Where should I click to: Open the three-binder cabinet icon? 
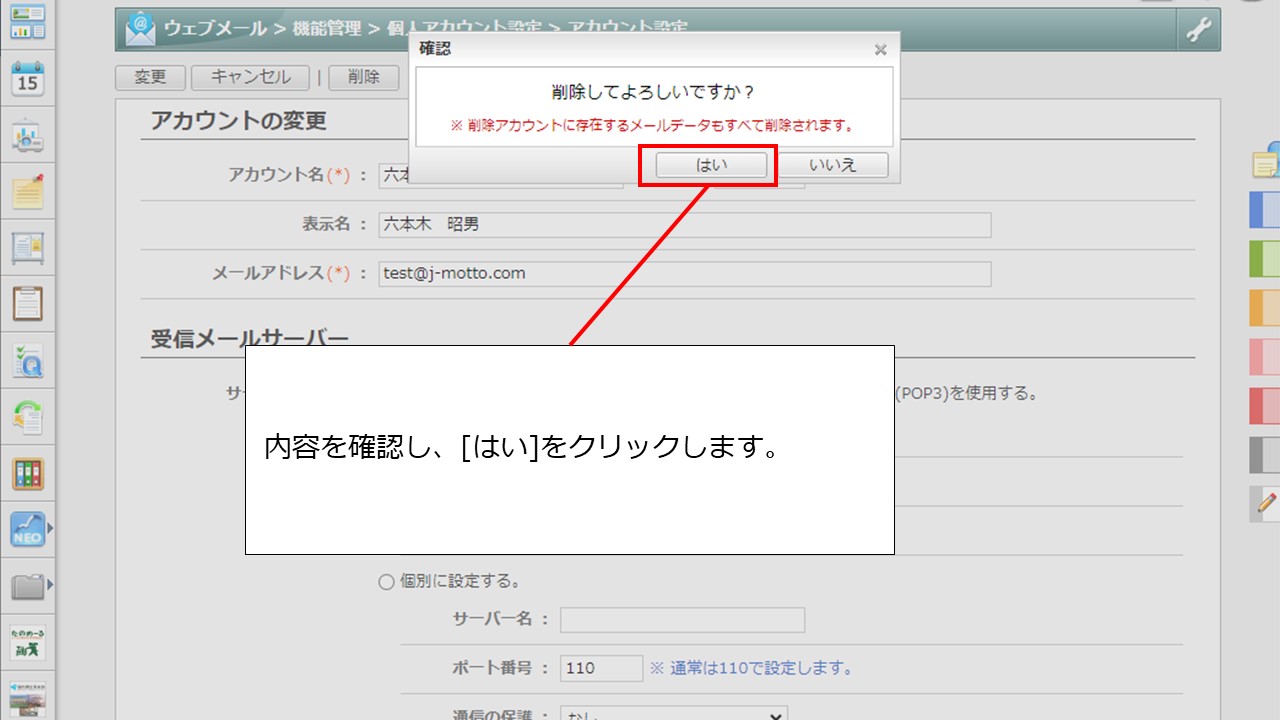28,474
